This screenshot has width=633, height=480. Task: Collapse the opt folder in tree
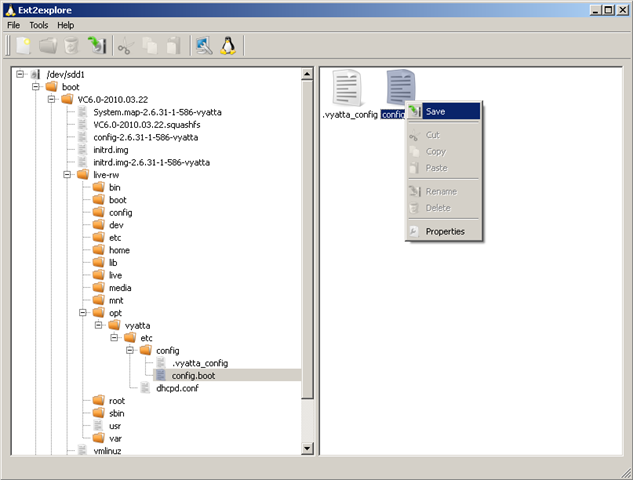point(84,313)
